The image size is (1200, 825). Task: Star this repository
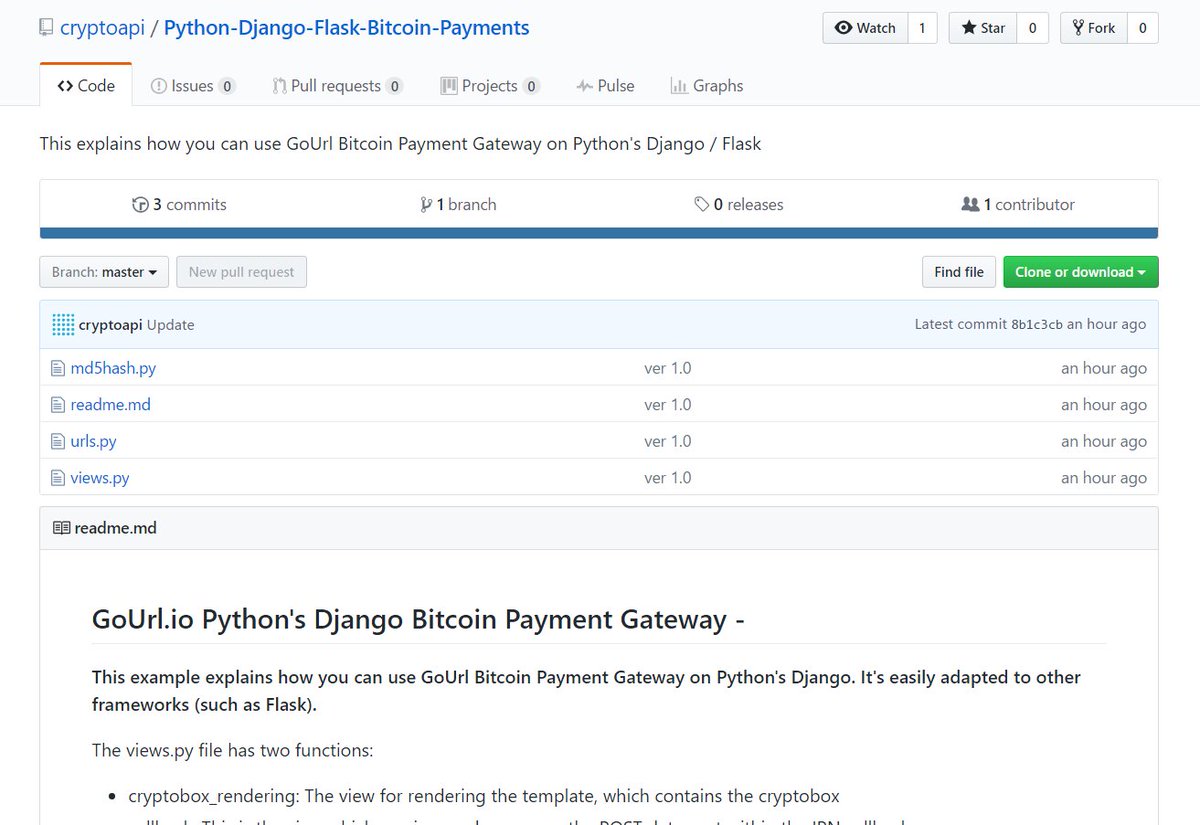click(x=983, y=28)
